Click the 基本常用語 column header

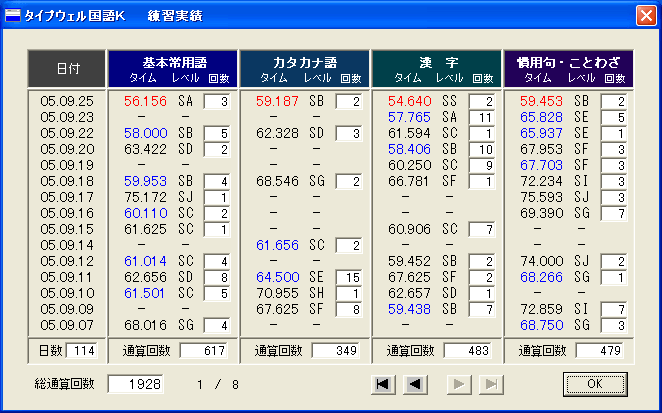[x=173, y=69]
